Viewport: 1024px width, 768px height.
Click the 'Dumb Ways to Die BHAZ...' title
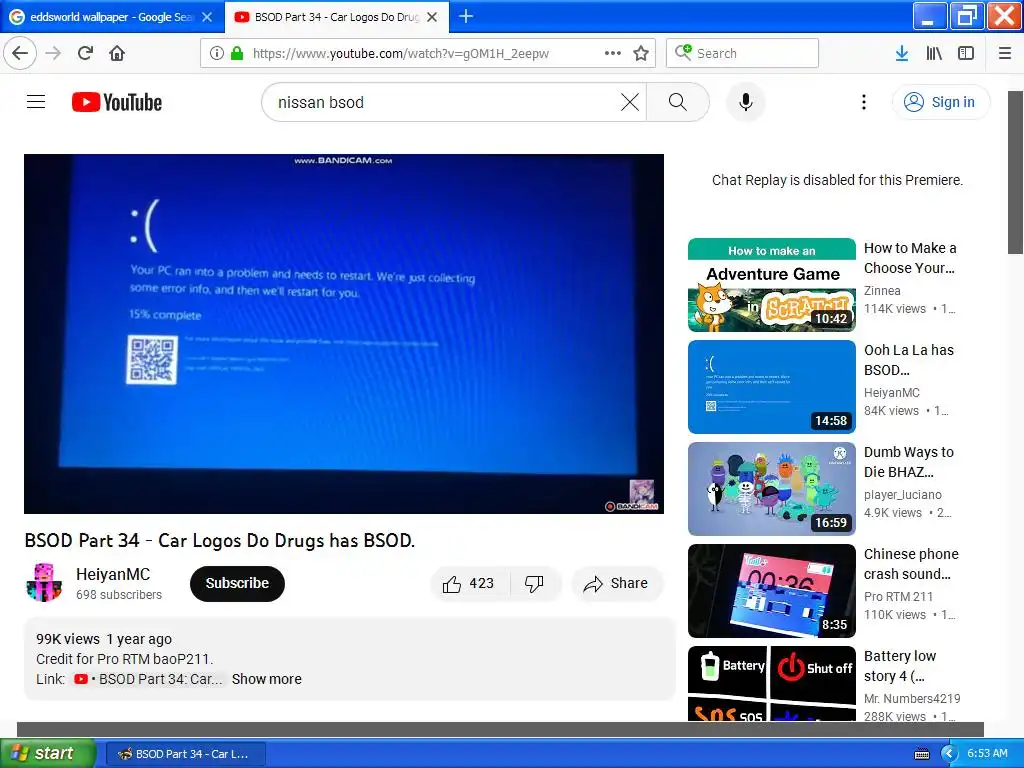click(x=908, y=462)
